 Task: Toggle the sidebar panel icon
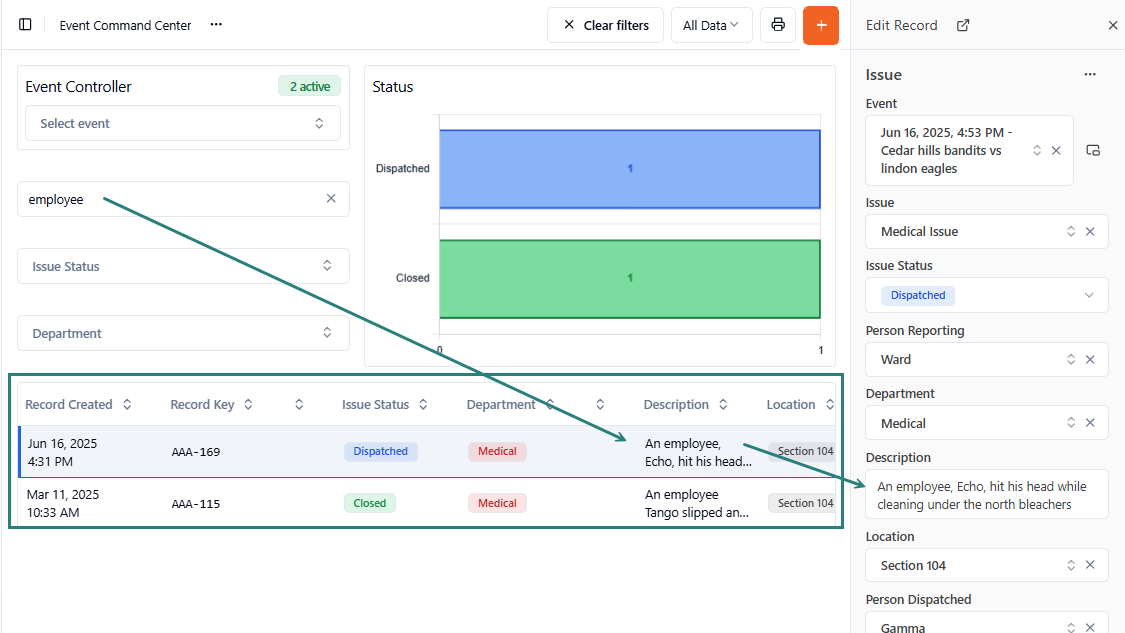(25, 25)
